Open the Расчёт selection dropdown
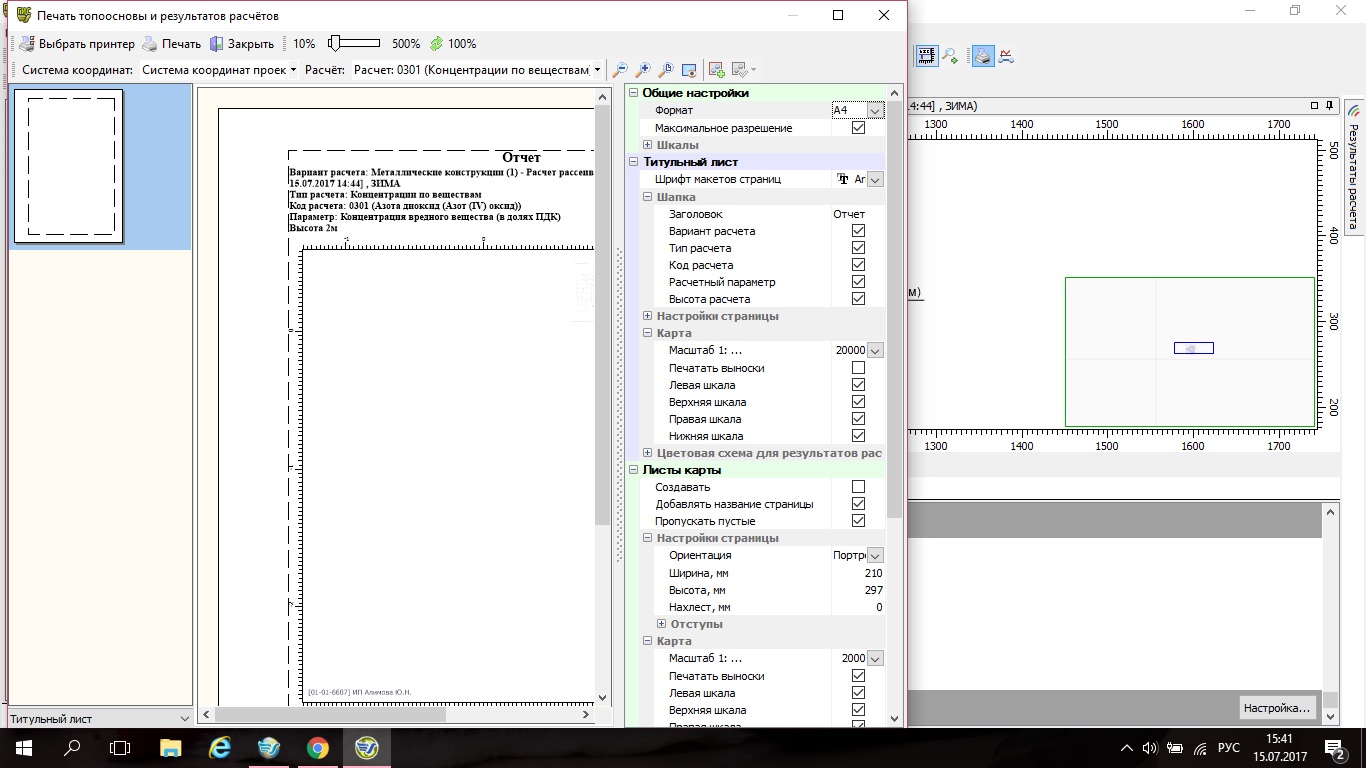 point(597,70)
